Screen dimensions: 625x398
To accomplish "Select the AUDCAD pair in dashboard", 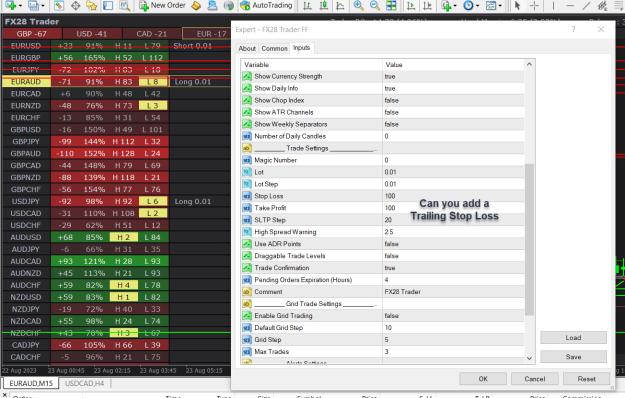I will (26, 261).
